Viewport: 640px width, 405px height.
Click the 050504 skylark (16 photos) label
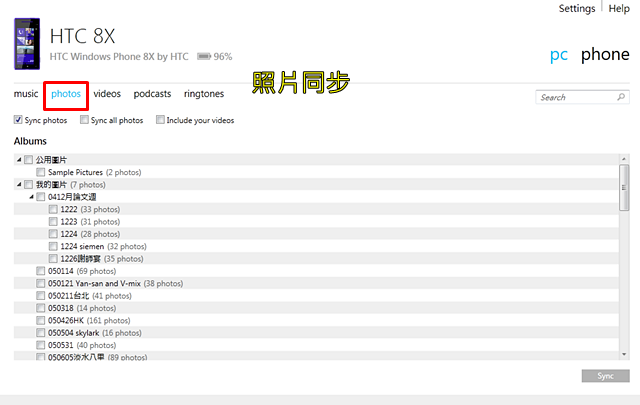point(95,333)
